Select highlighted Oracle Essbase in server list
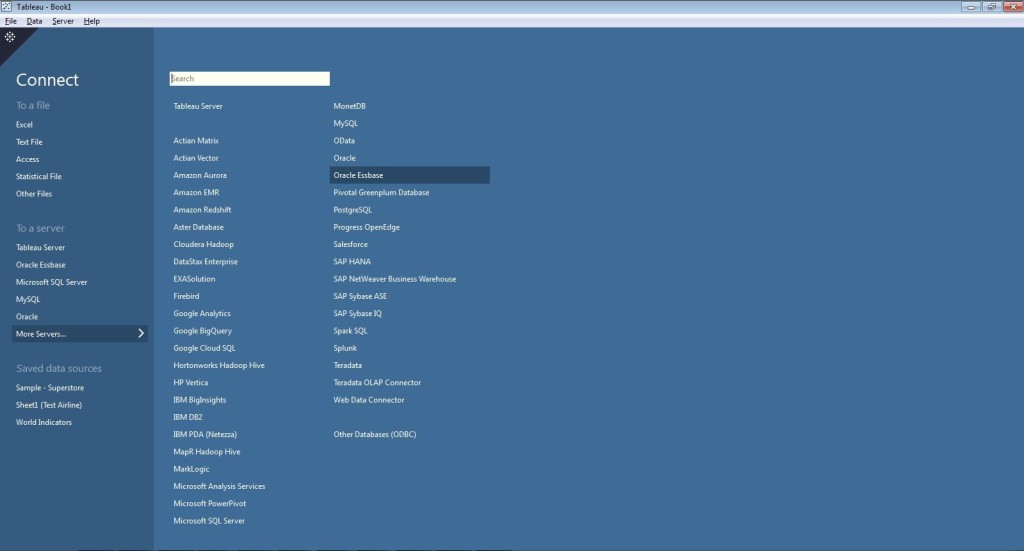 click(x=409, y=175)
